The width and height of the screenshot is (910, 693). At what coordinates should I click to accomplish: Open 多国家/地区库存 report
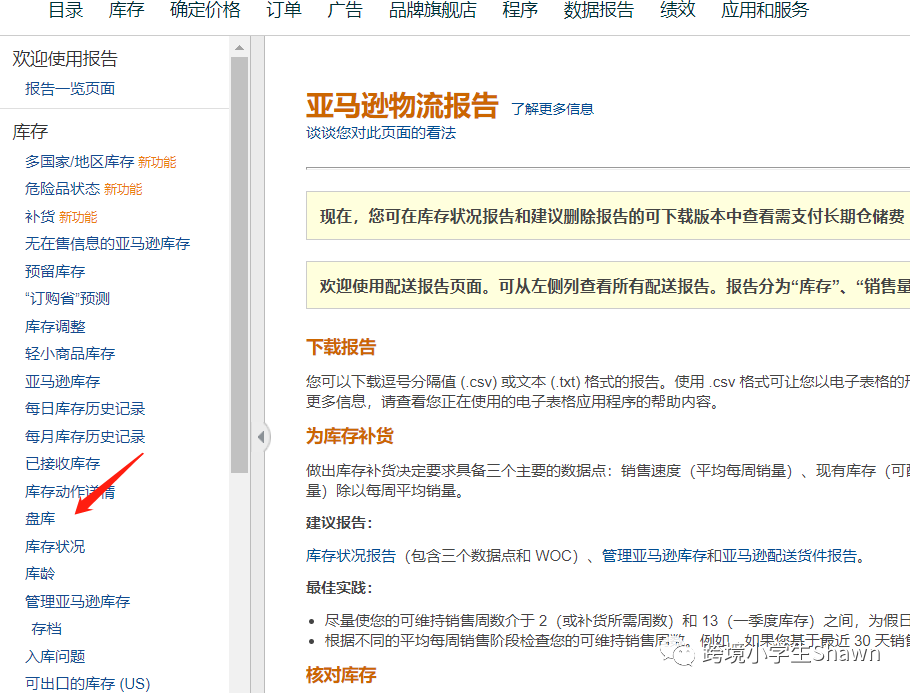click(x=80, y=161)
